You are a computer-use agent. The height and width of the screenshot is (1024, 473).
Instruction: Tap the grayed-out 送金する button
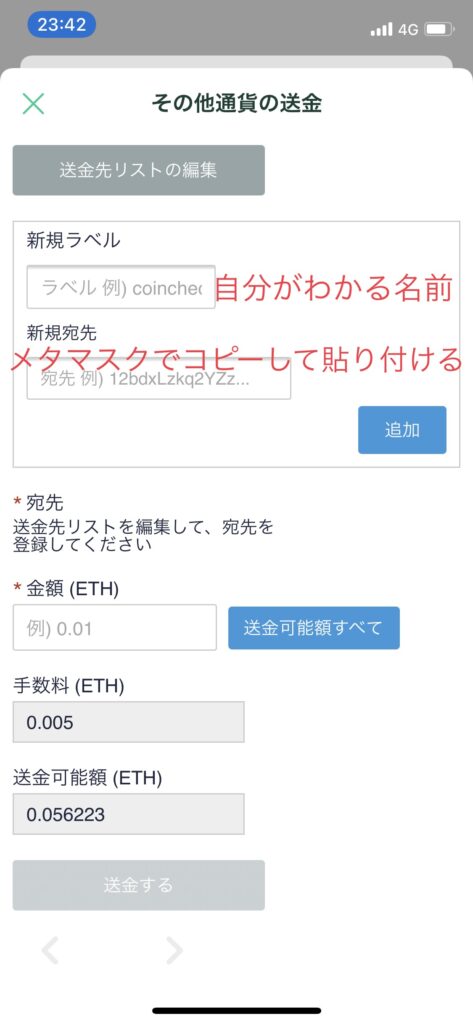pos(139,885)
